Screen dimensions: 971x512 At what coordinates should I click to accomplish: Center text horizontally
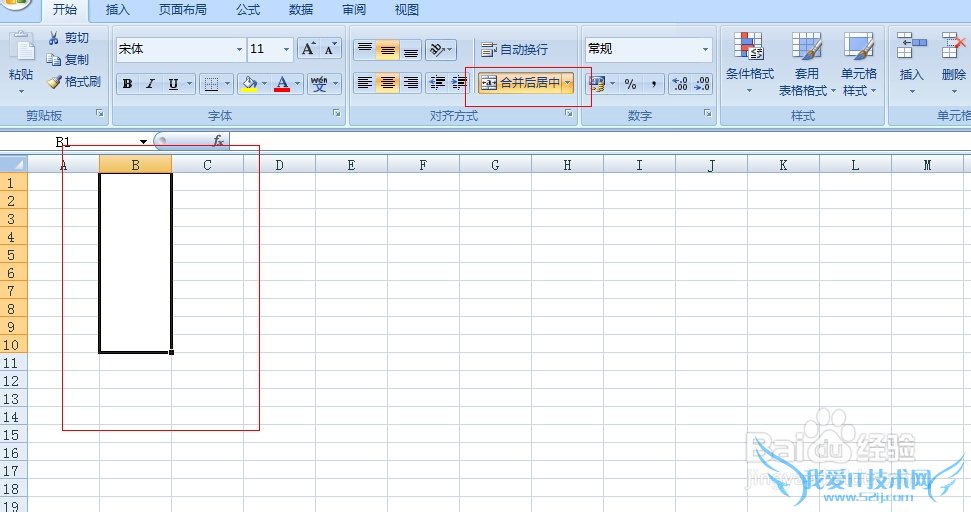pyautogui.click(x=388, y=83)
